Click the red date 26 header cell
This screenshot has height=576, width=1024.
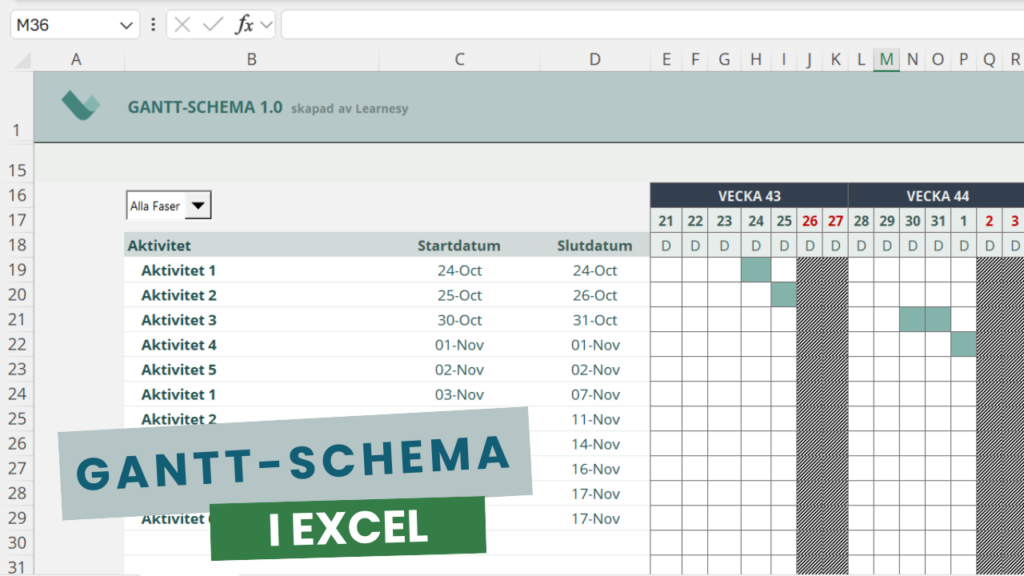click(810, 220)
